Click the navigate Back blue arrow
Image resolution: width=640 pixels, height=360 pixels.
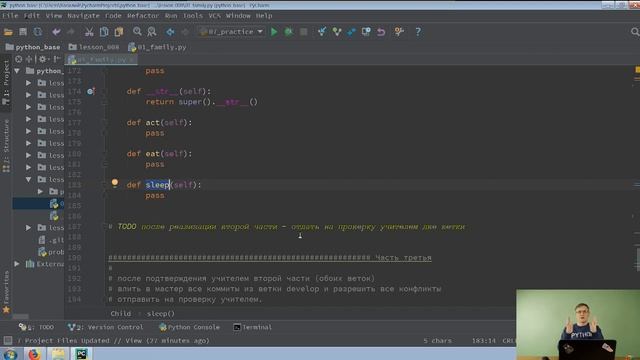170,32
